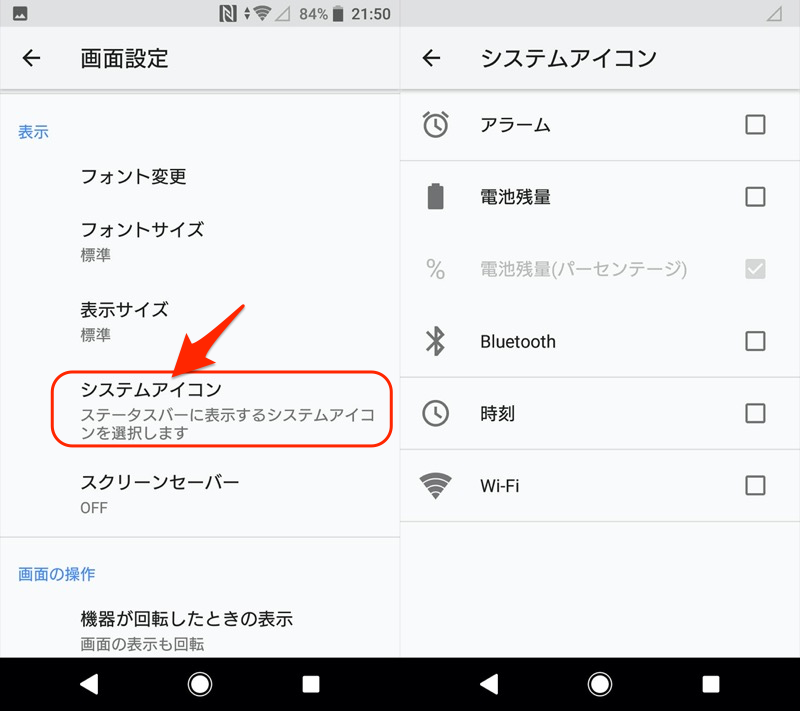The width and height of the screenshot is (800, 711).
Task: Tap back arrow in システムアイコン header
Action: (431, 58)
